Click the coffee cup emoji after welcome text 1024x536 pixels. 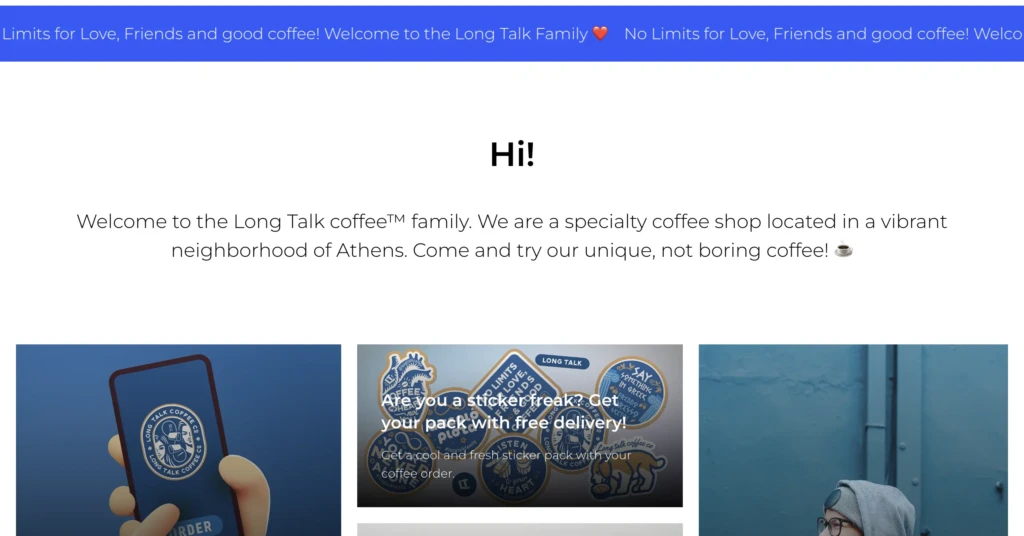tap(844, 249)
